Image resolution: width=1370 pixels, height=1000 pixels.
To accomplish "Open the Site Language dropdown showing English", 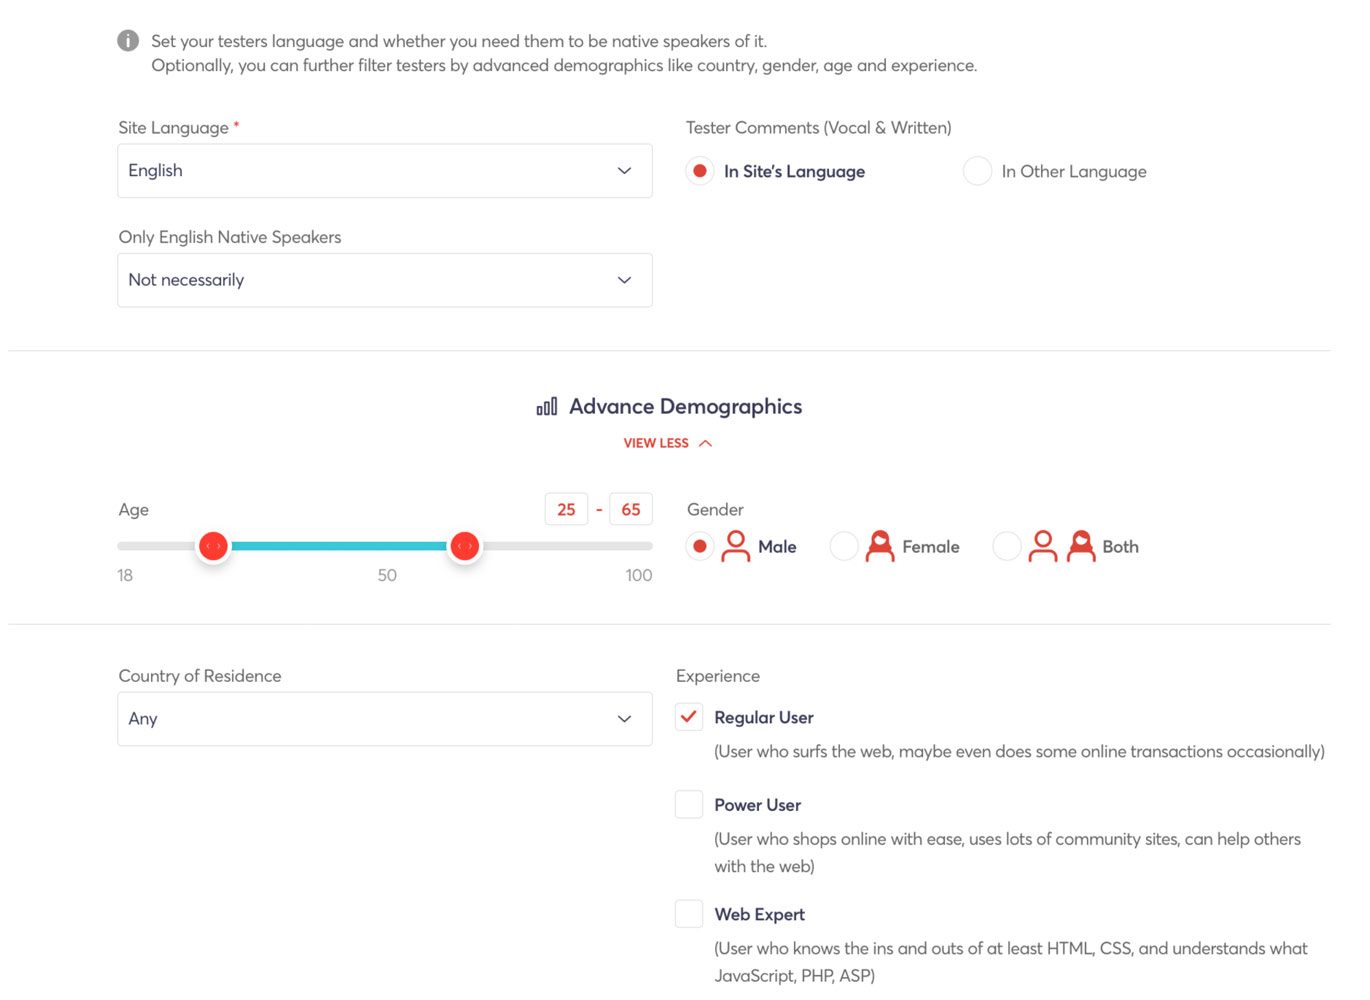I will (385, 170).
